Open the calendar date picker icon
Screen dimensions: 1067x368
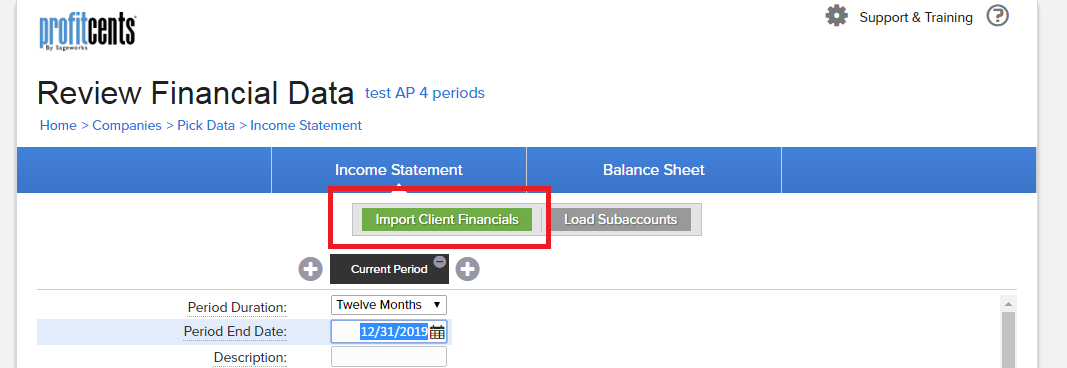point(437,332)
